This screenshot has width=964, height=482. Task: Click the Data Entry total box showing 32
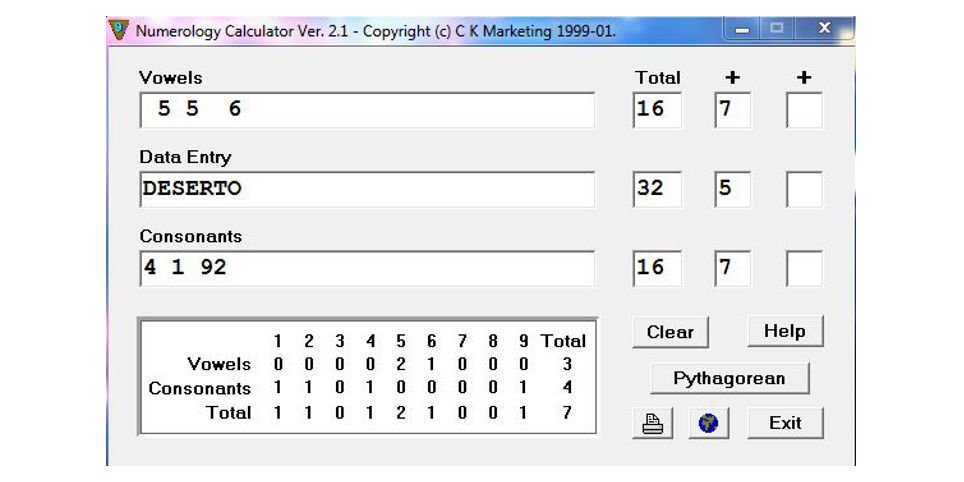click(x=657, y=189)
